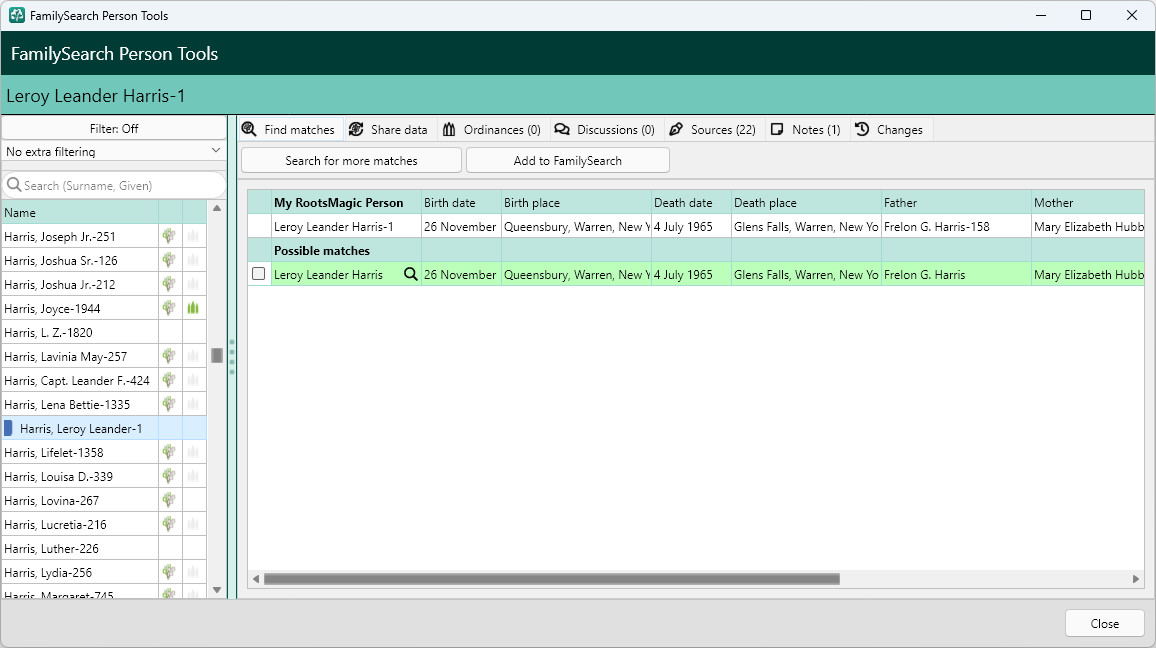Open the Ordinances (0) tab
The width and height of the screenshot is (1156, 648).
[492, 130]
